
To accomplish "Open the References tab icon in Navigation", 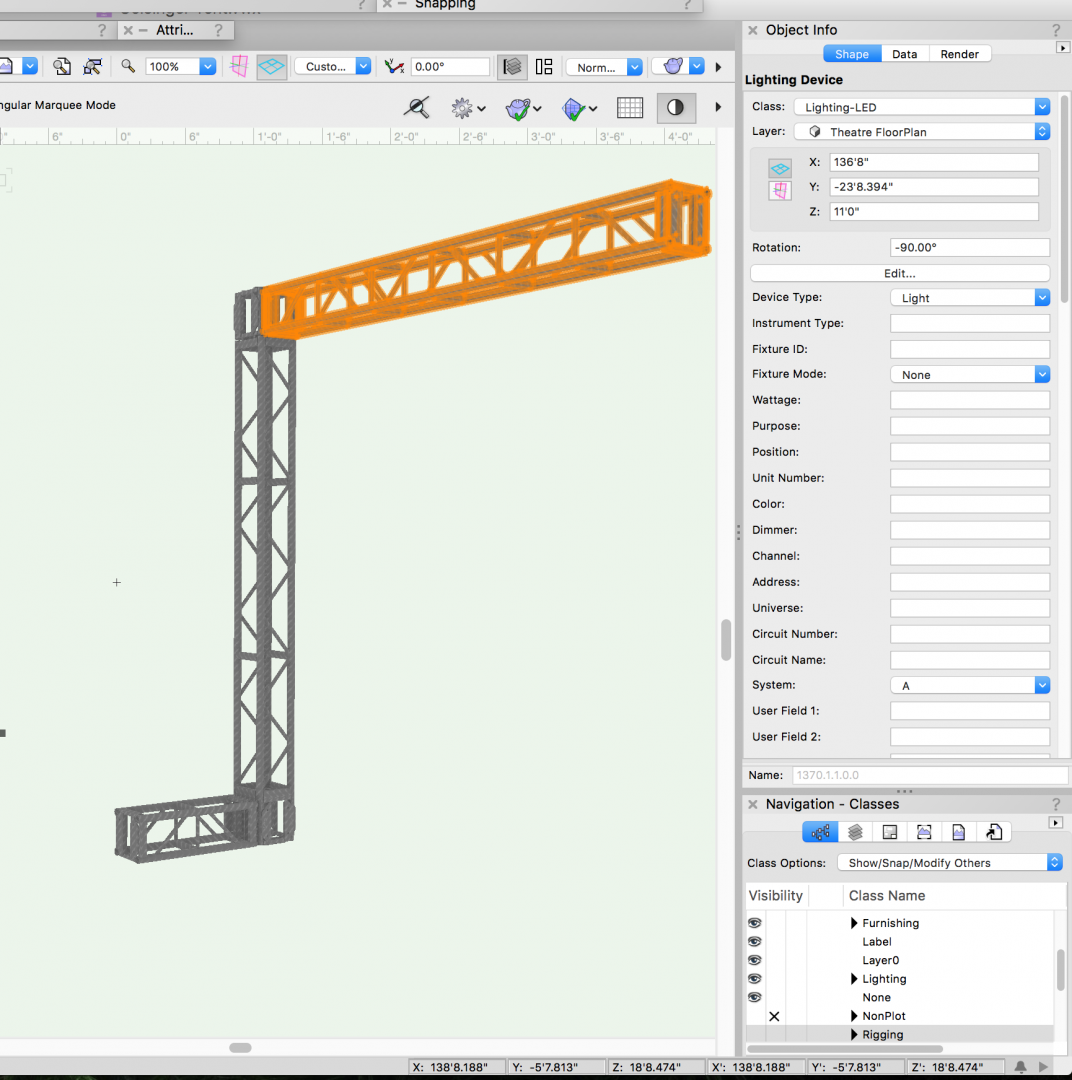I will pos(993,832).
